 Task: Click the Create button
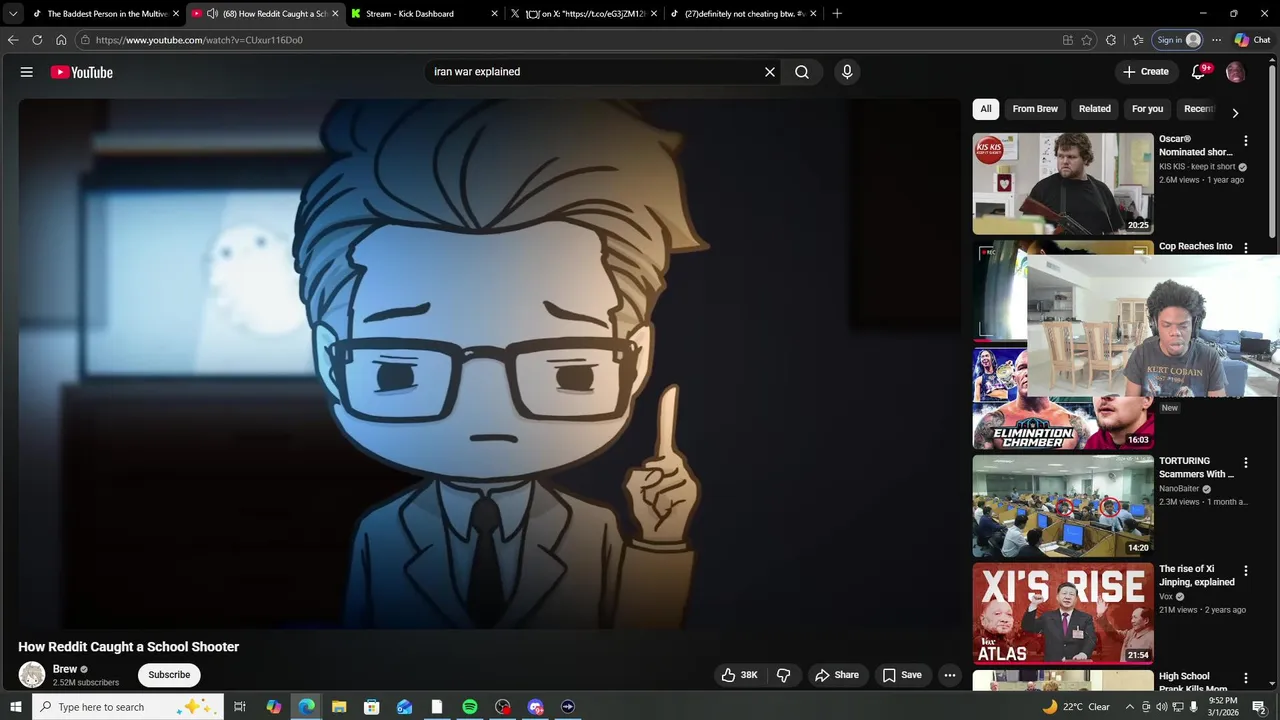pyautogui.click(x=1145, y=72)
